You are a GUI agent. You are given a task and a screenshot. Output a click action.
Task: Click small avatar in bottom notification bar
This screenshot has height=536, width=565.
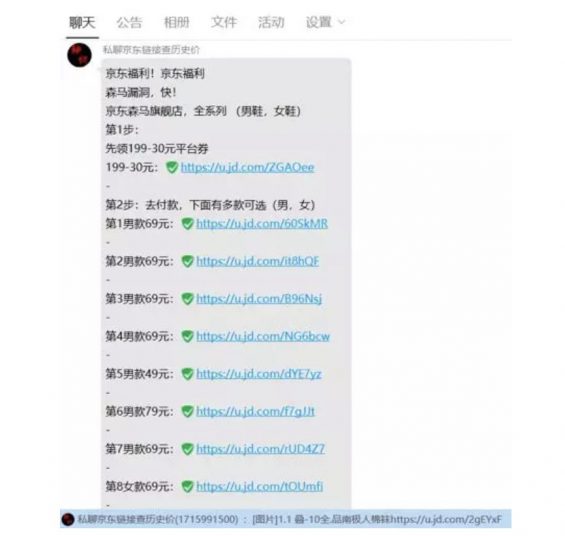point(68,519)
